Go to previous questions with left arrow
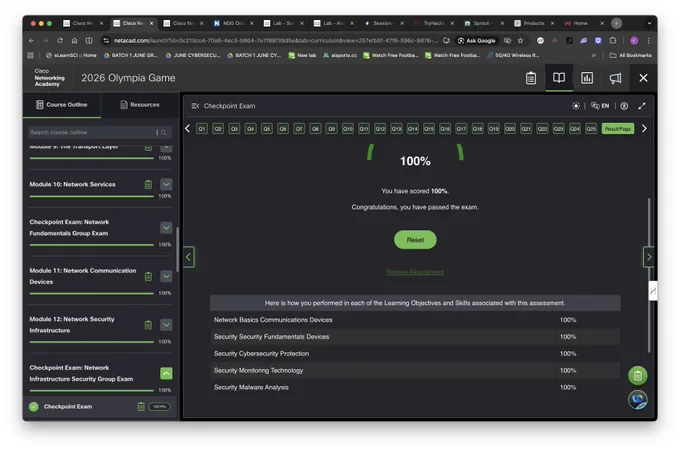The width and height of the screenshot is (680, 451). point(187,129)
